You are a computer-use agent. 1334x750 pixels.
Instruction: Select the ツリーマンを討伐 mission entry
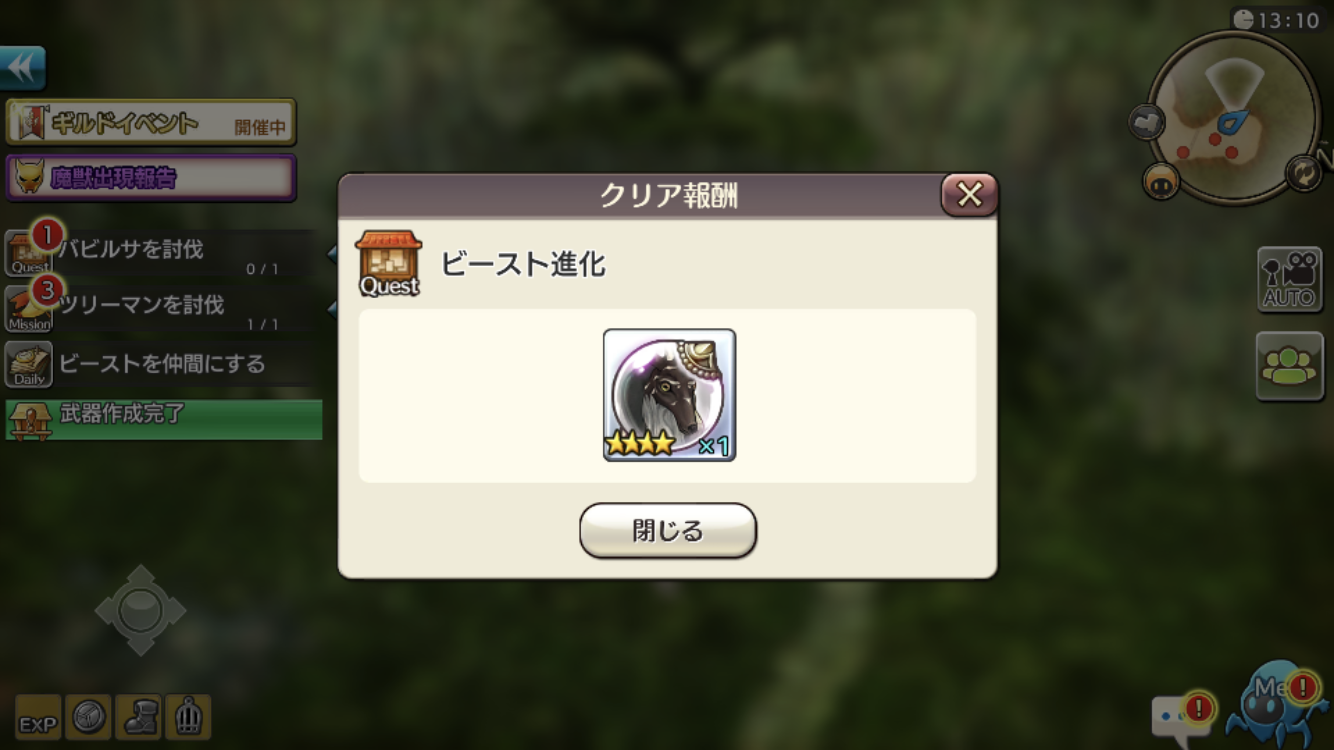[x=162, y=308]
